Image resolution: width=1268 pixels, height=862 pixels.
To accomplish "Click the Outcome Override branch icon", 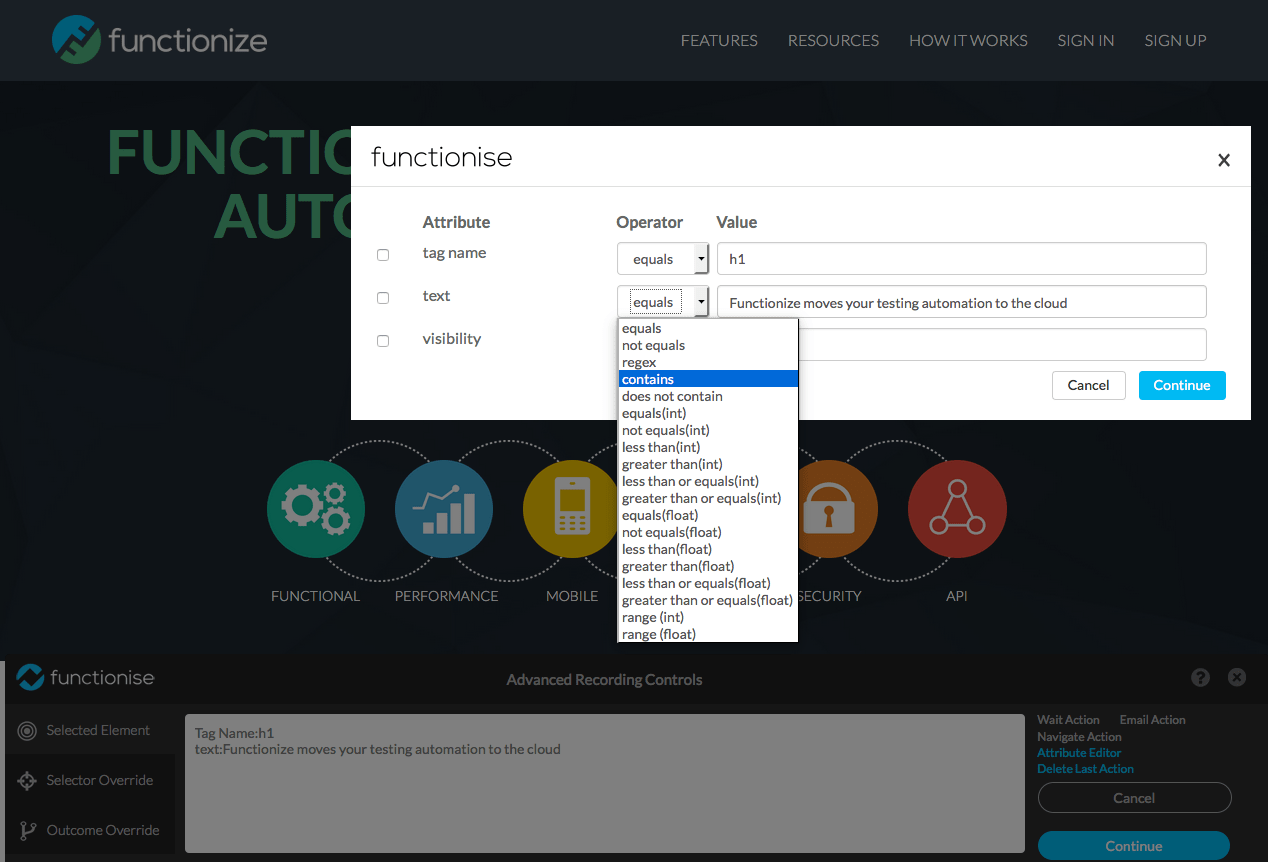I will point(27,831).
